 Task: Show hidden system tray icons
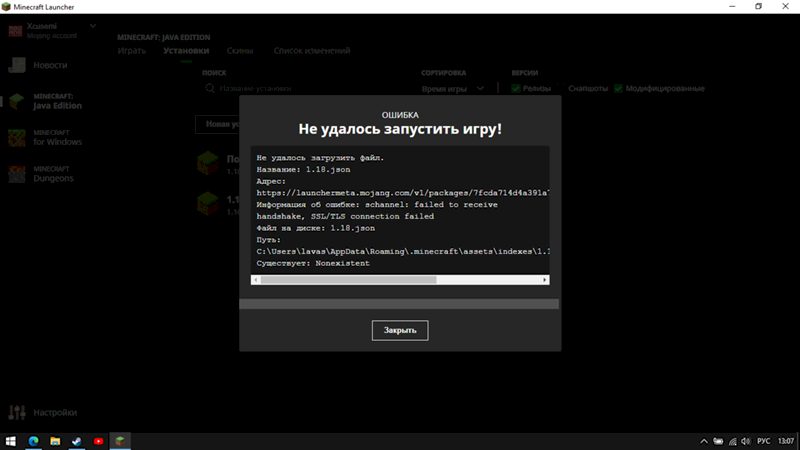[697, 440]
